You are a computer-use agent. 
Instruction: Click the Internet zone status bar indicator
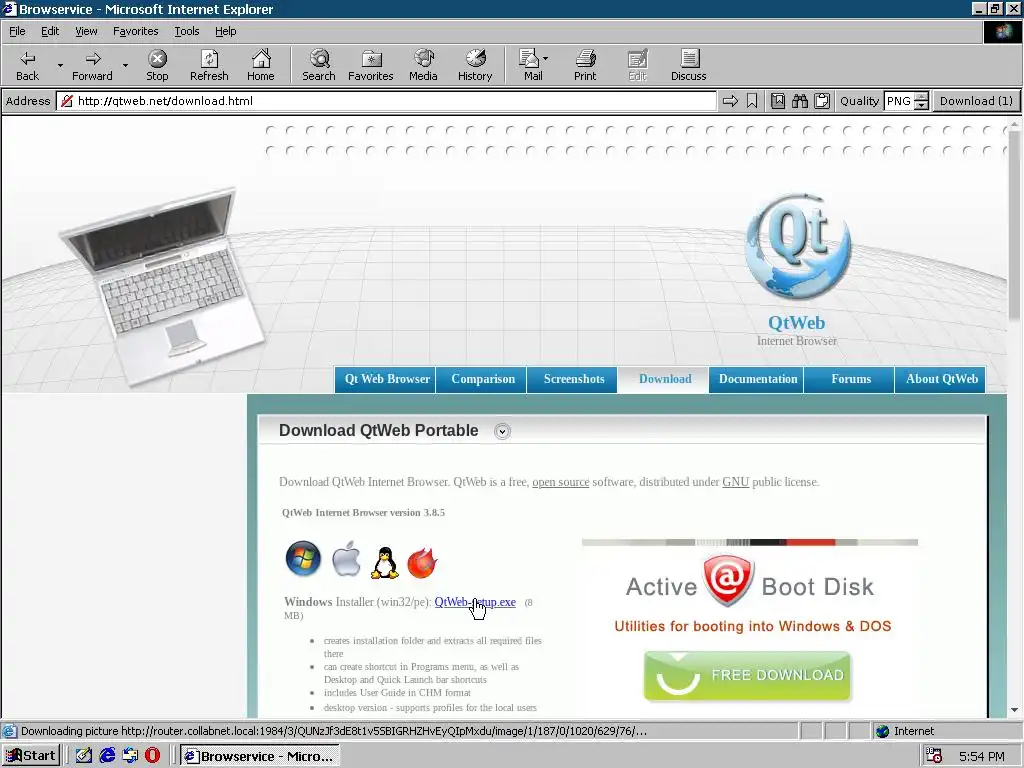(x=905, y=731)
